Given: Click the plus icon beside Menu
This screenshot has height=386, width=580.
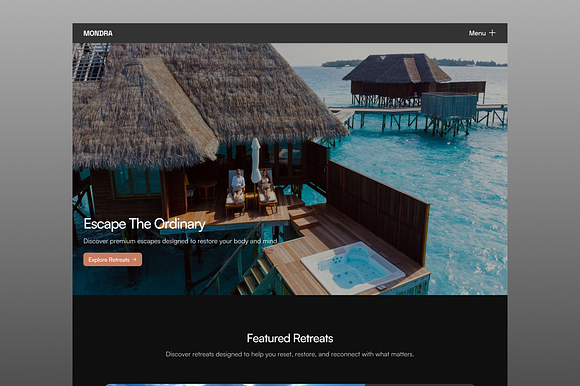Looking at the screenshot, I should tap(492, 33).
